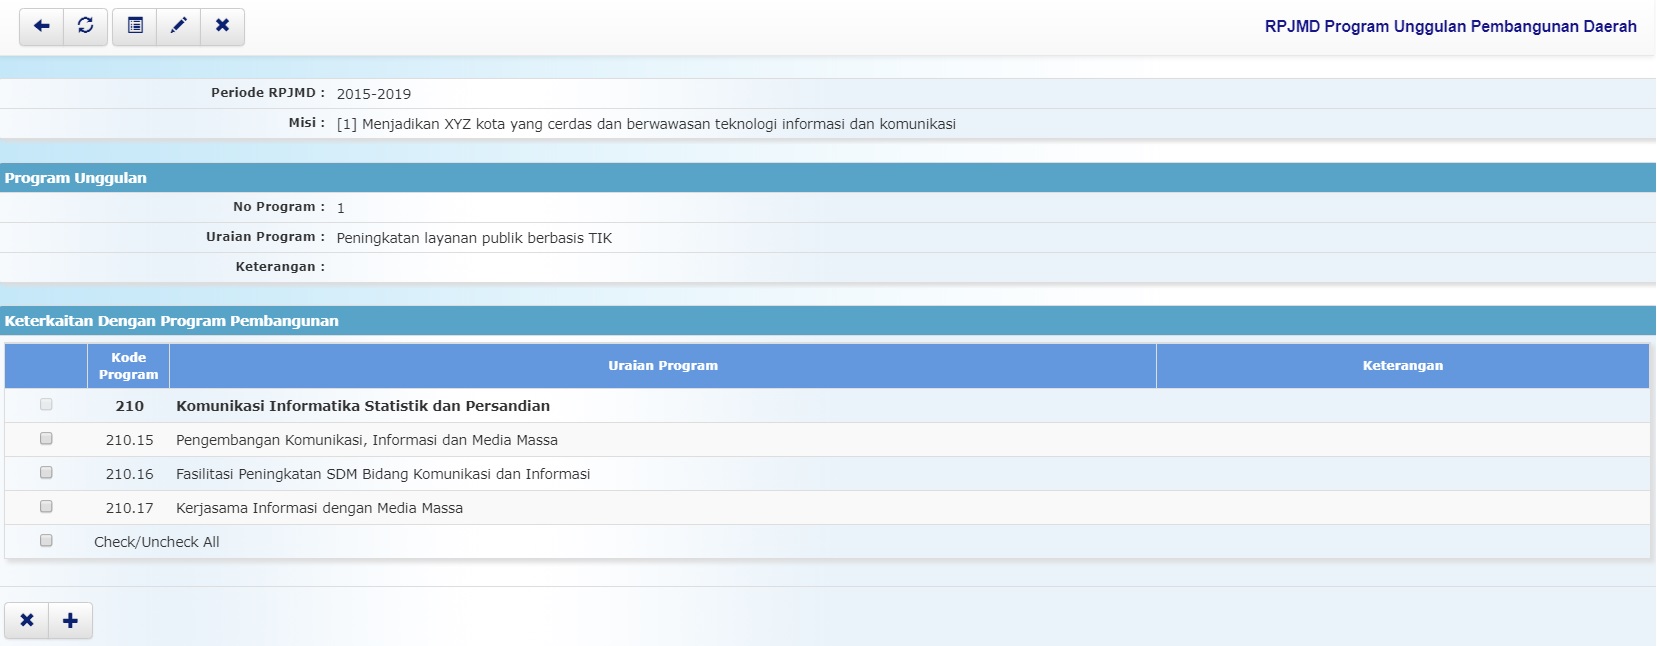Viewport: 1657px width, 646px height.
Task: Select checkbox for program 210.16
Action: [46, 473]
